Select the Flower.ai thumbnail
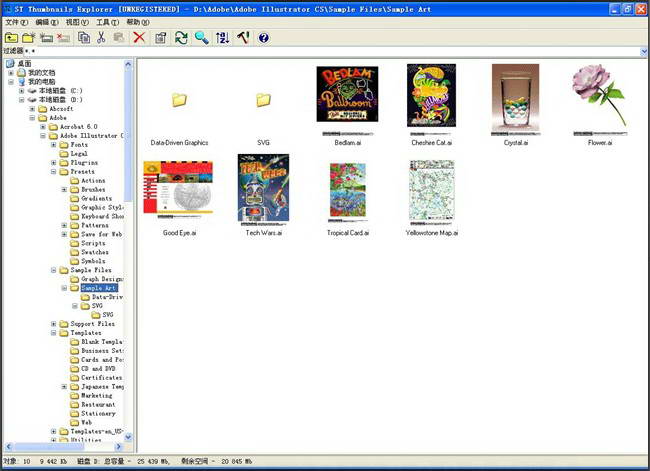 tap(599, 98)
